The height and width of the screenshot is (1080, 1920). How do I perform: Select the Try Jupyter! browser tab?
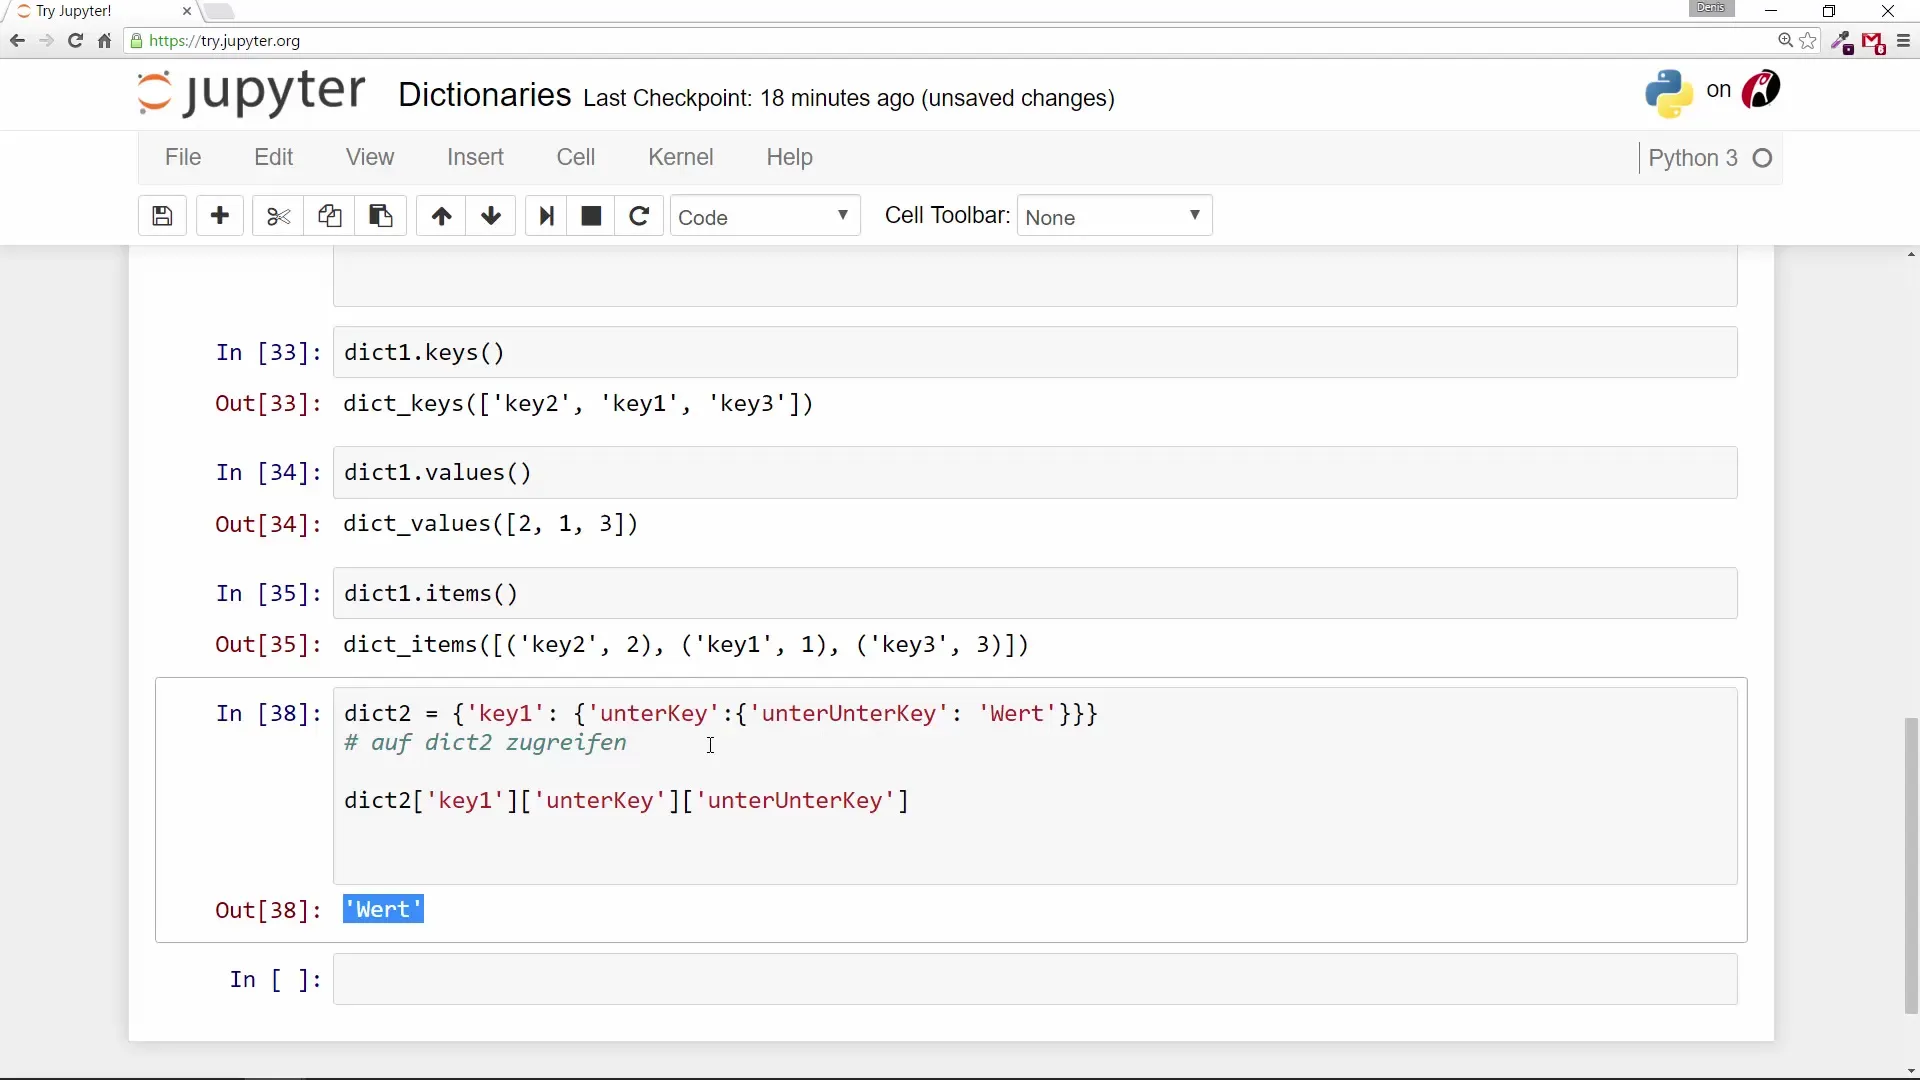(100, 12)
